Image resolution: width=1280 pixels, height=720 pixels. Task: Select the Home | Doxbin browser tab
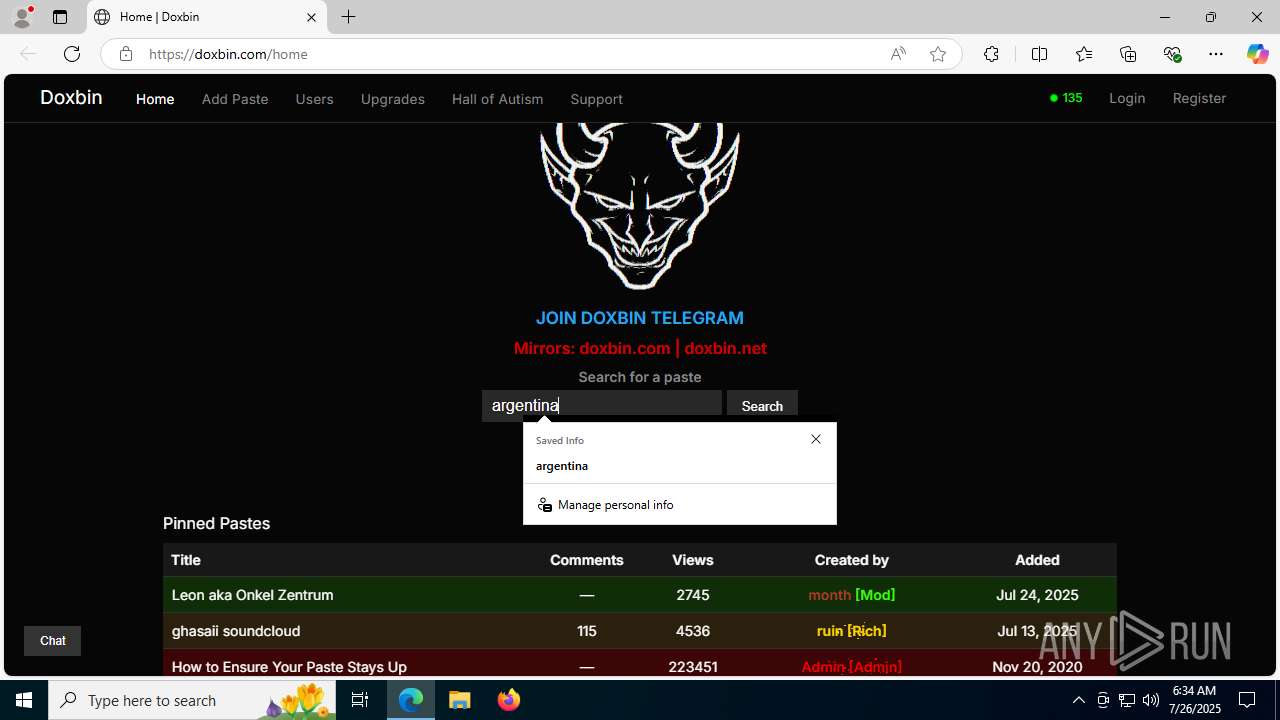coord(207,17)
